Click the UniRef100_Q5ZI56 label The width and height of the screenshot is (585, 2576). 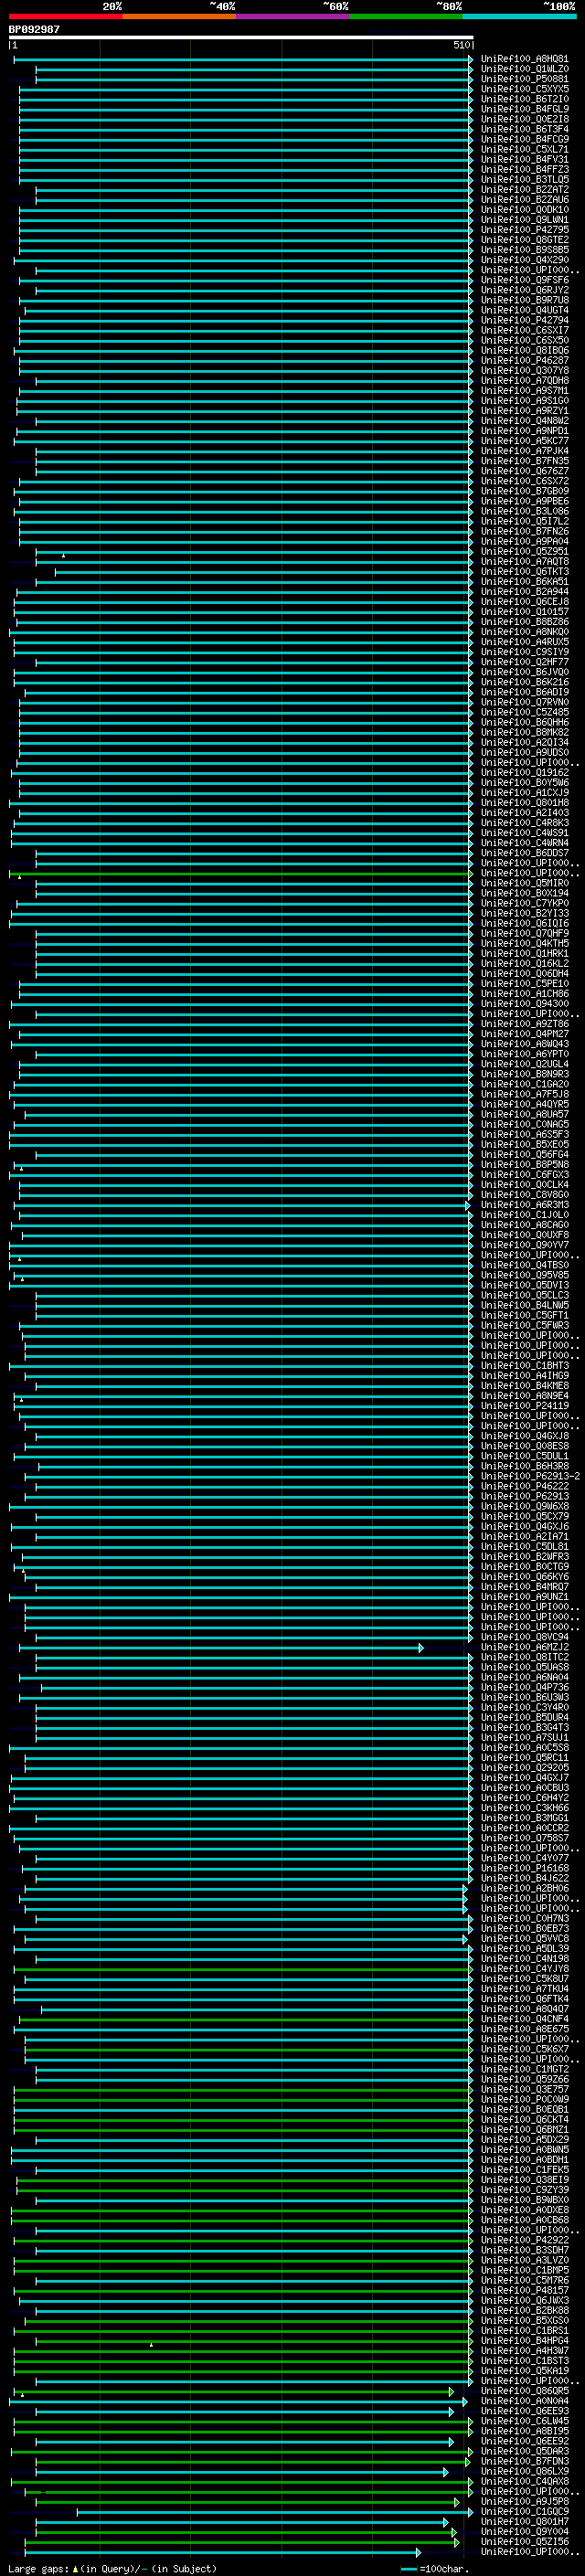[524, 2541]
